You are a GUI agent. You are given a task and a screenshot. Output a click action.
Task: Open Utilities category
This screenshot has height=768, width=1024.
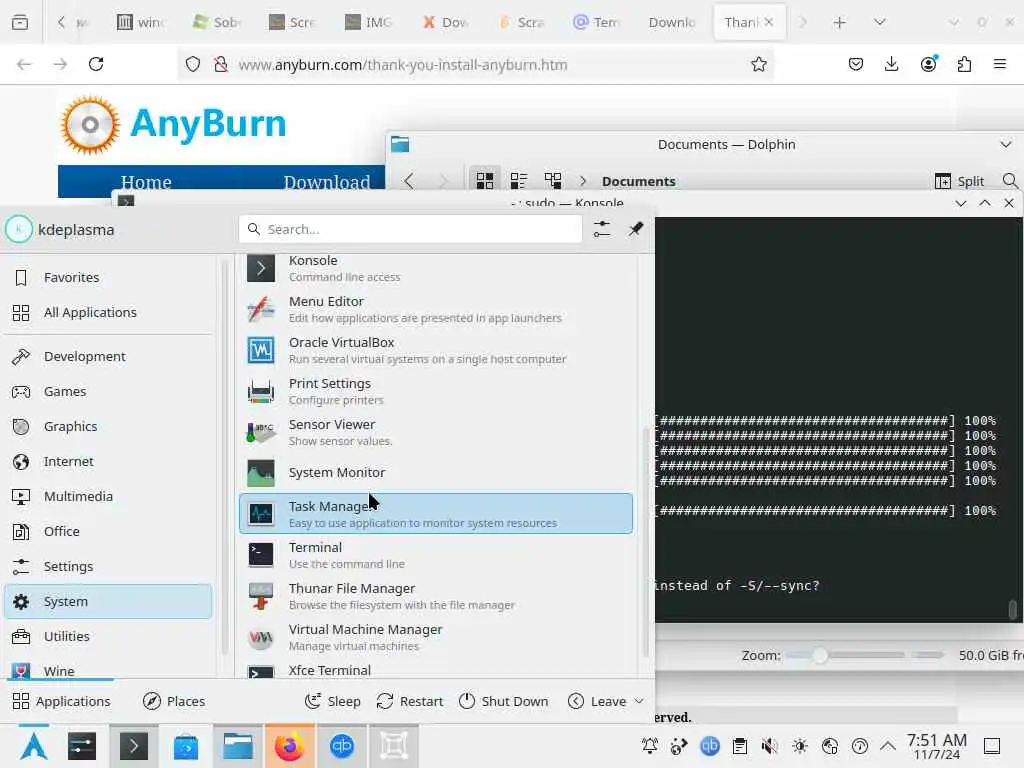tap(108, 637)
